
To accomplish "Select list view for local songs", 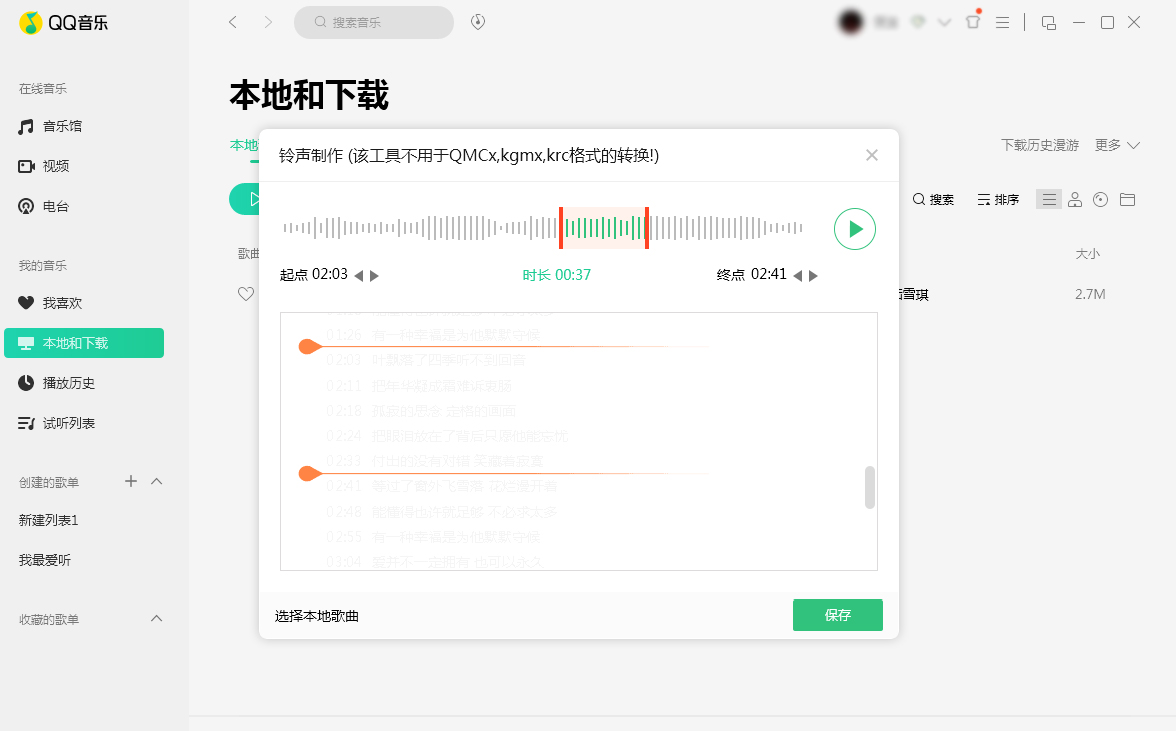I will pos(1048,199).
